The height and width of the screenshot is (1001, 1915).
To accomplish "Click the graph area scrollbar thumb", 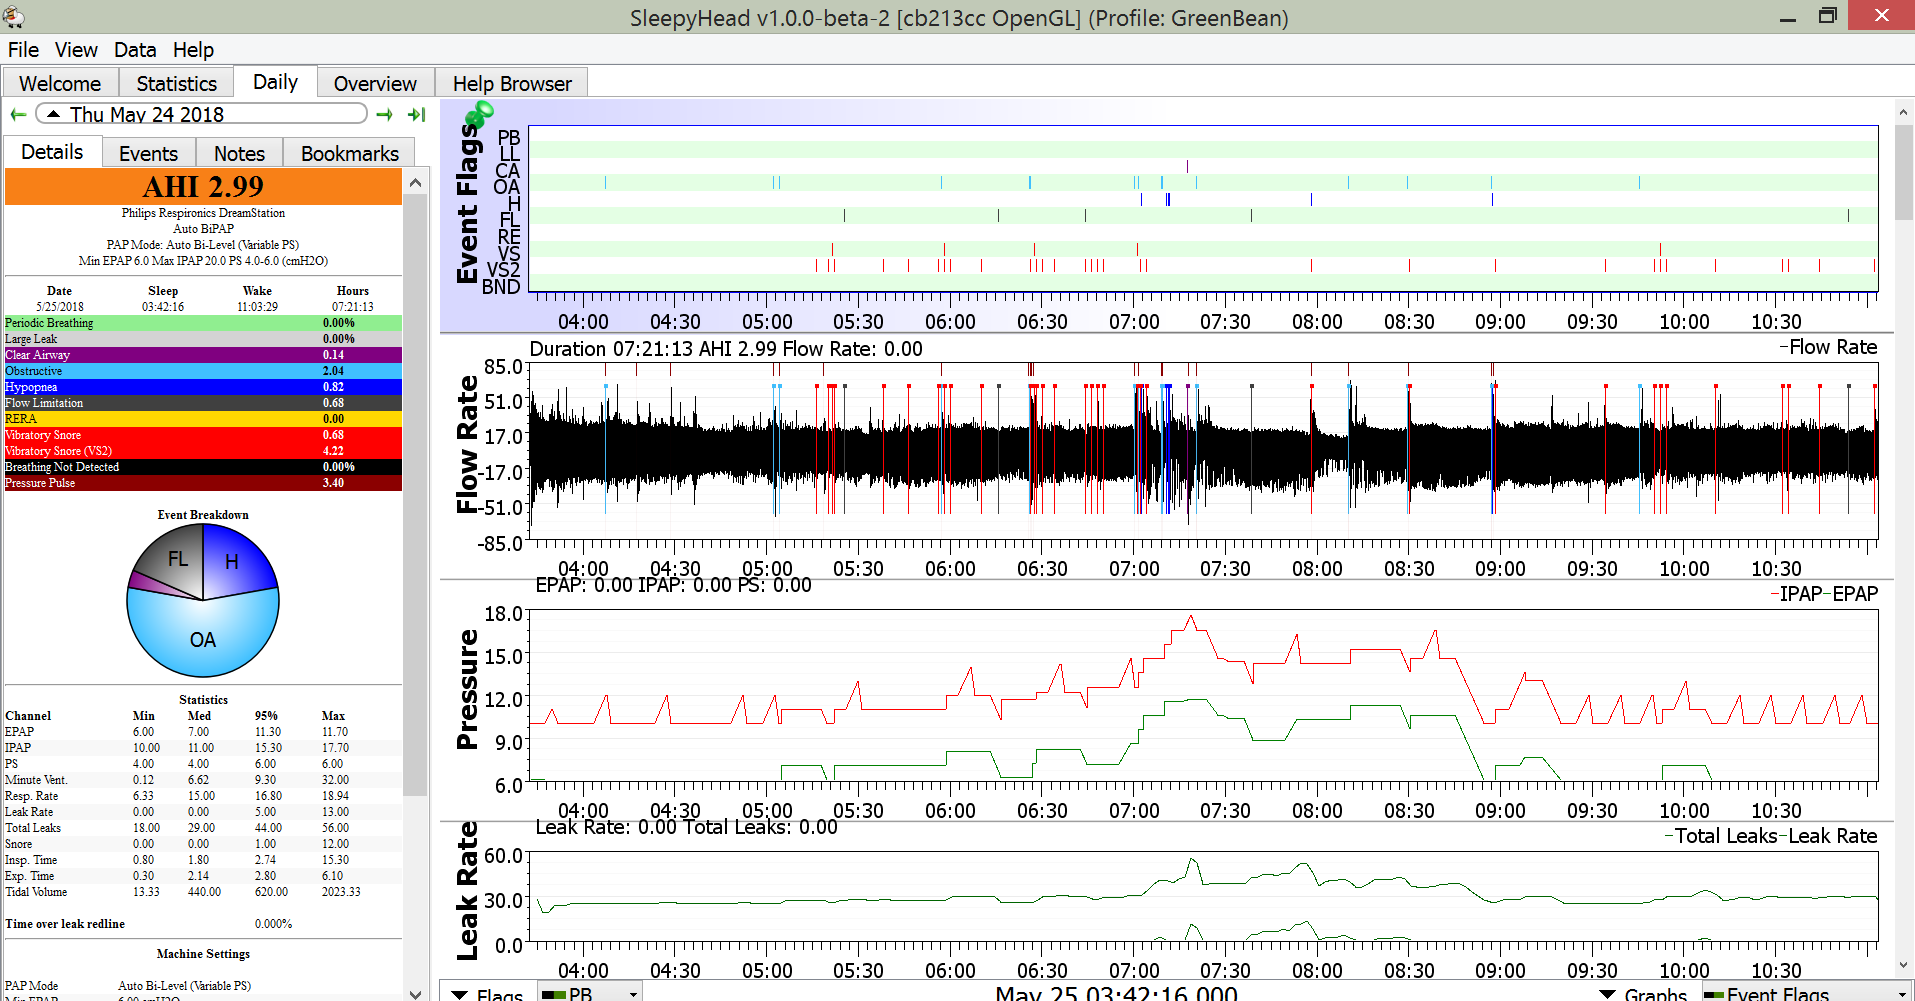I will pyautogui.click(x=1903, y=172).
